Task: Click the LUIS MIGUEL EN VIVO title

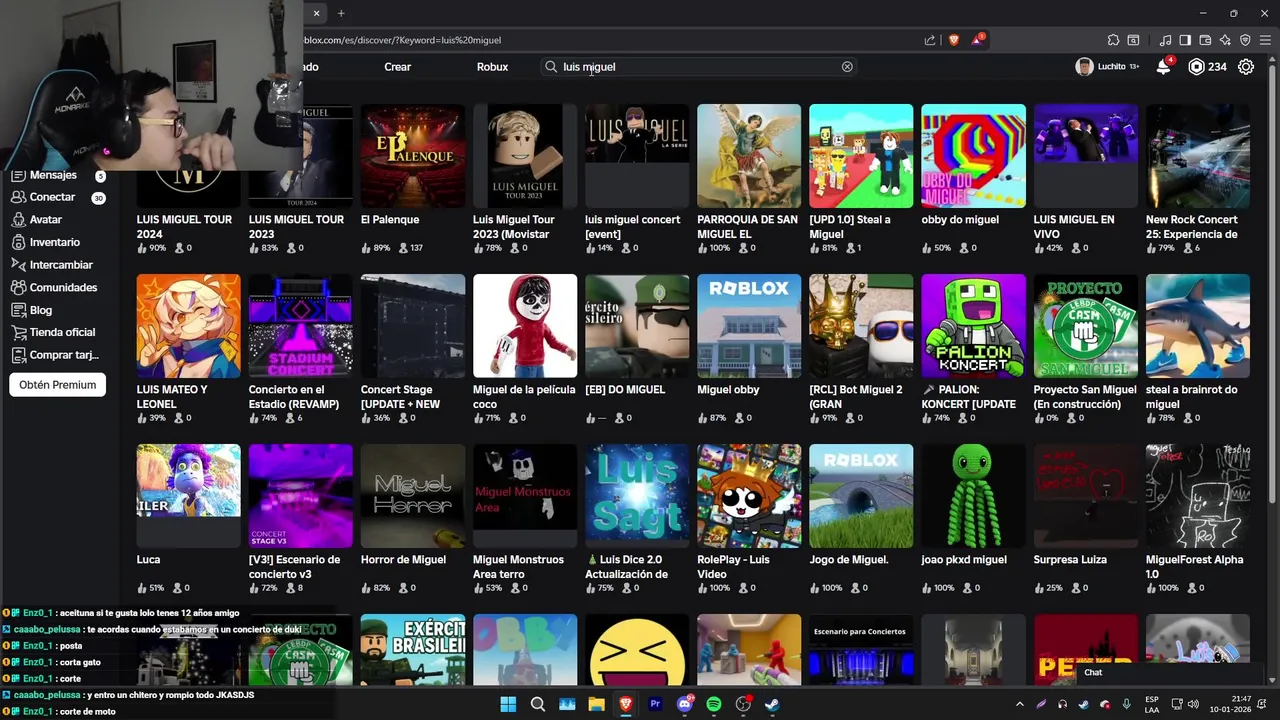Action: click(x=1074, y=227)
